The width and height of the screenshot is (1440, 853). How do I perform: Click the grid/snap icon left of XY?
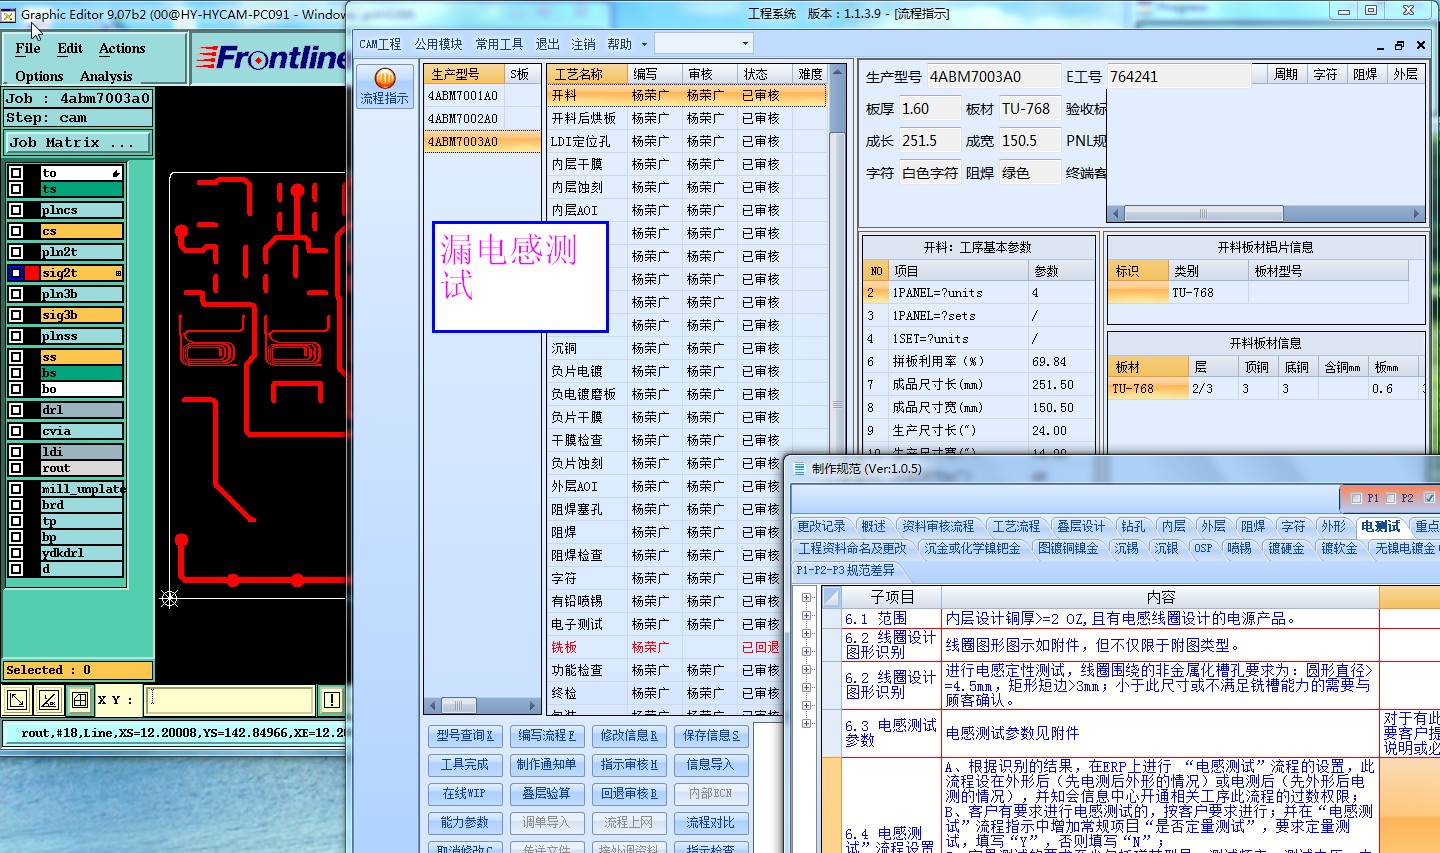click(x=80, y=700)
